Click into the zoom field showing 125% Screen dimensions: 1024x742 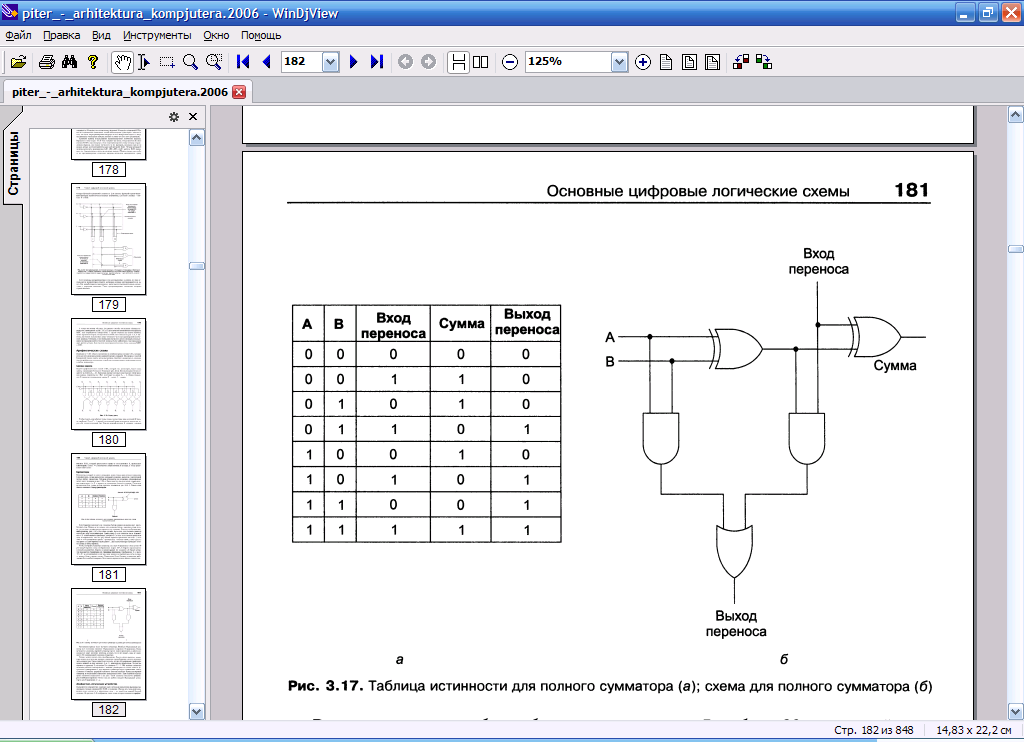coord(569,62)
